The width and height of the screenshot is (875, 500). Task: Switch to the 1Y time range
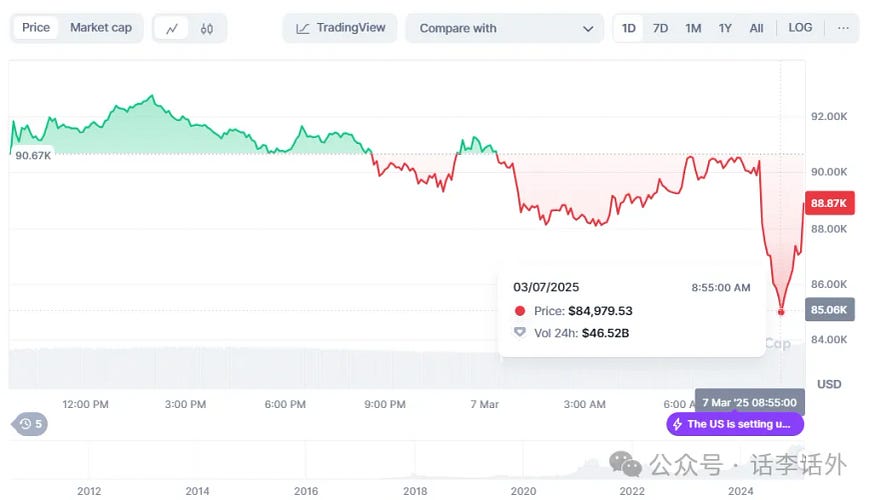(x=725, y=28)
